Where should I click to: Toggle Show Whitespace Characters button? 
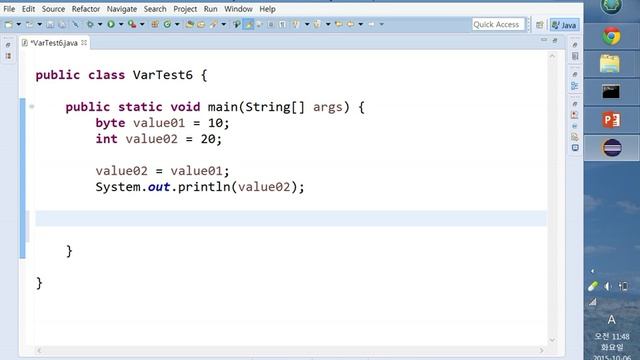coord(282,24)
